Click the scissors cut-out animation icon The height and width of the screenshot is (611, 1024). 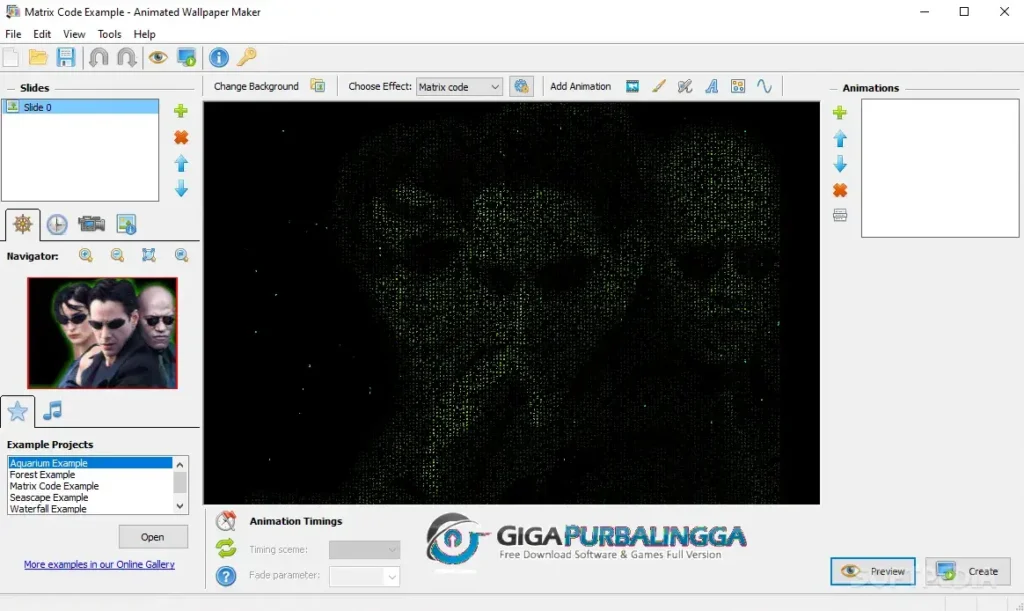(x=684, y=86)
